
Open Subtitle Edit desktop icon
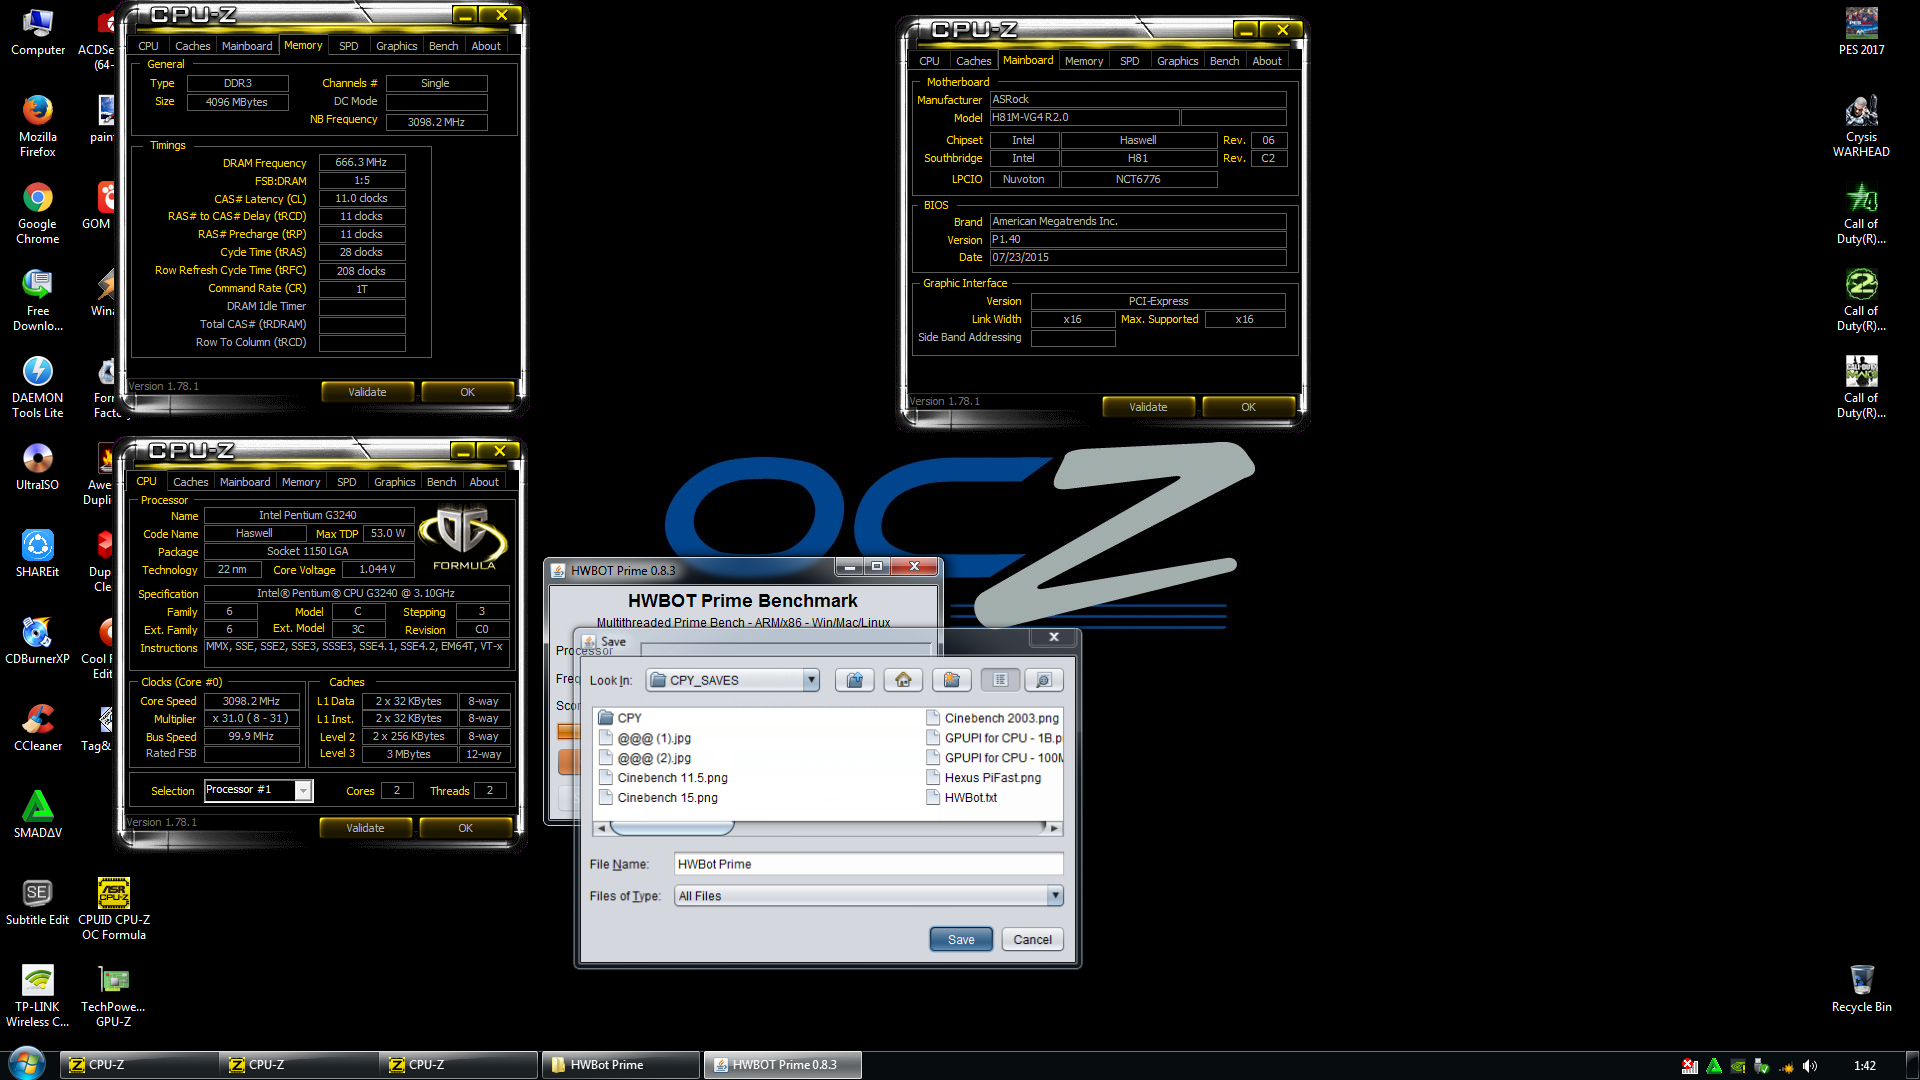pyautogui.click(x=38, y=902)
